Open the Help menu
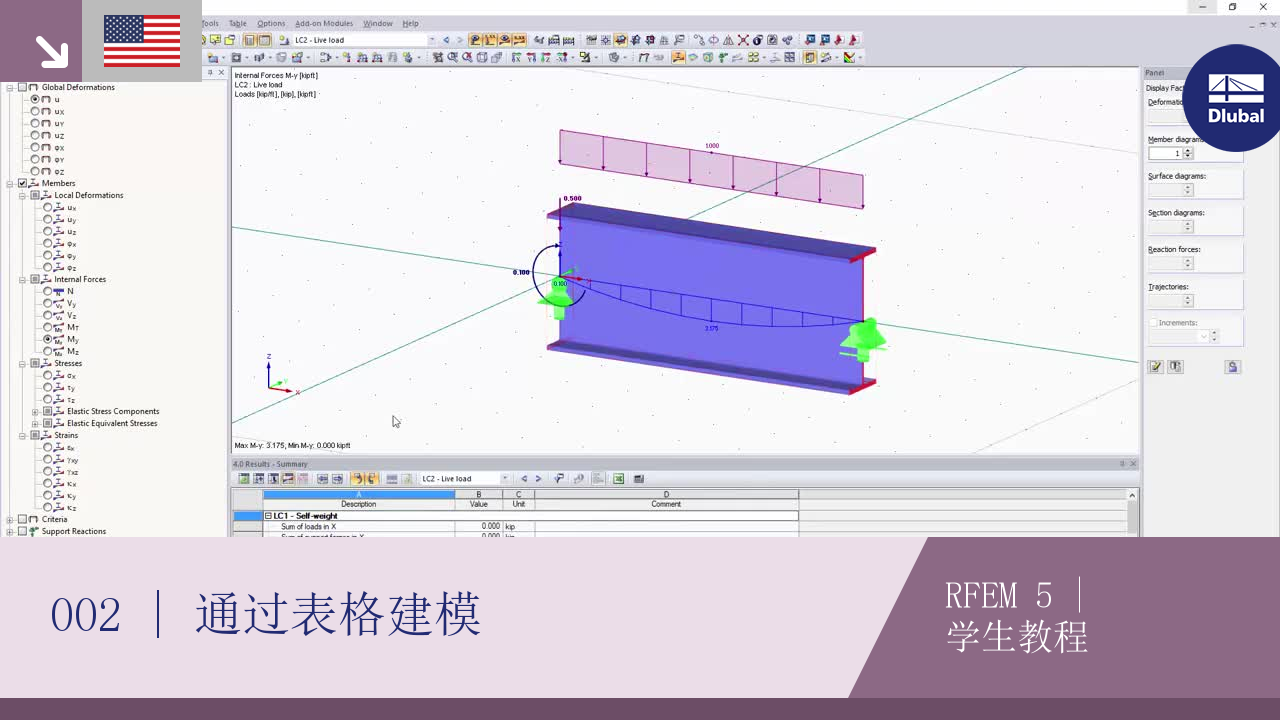 click(410, 23)
